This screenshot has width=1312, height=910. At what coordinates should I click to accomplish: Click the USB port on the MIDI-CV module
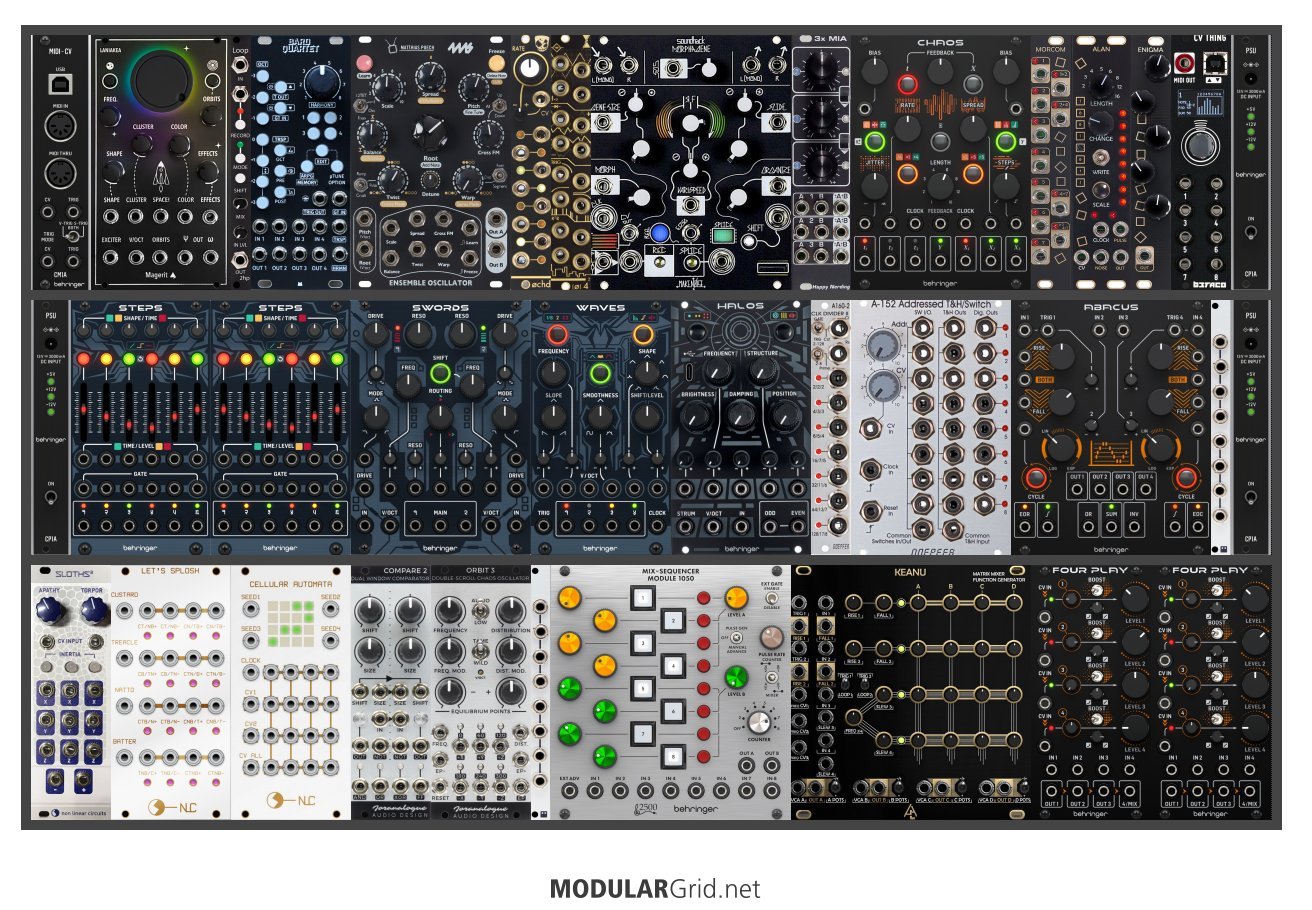click(60, 83)
